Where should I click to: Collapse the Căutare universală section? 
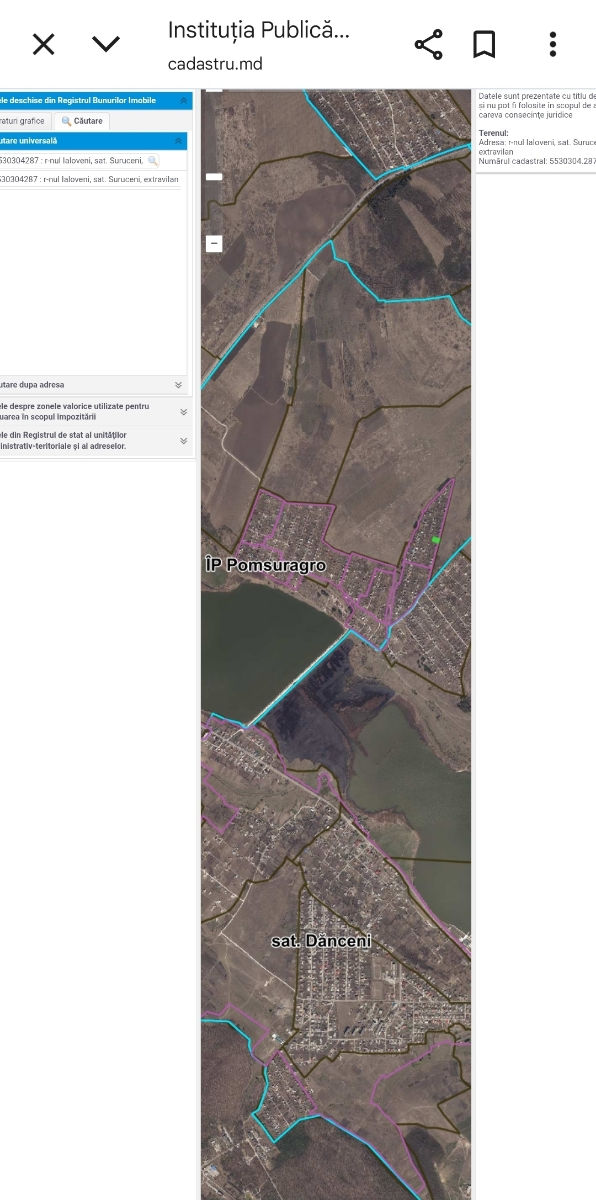coord(179,141)
